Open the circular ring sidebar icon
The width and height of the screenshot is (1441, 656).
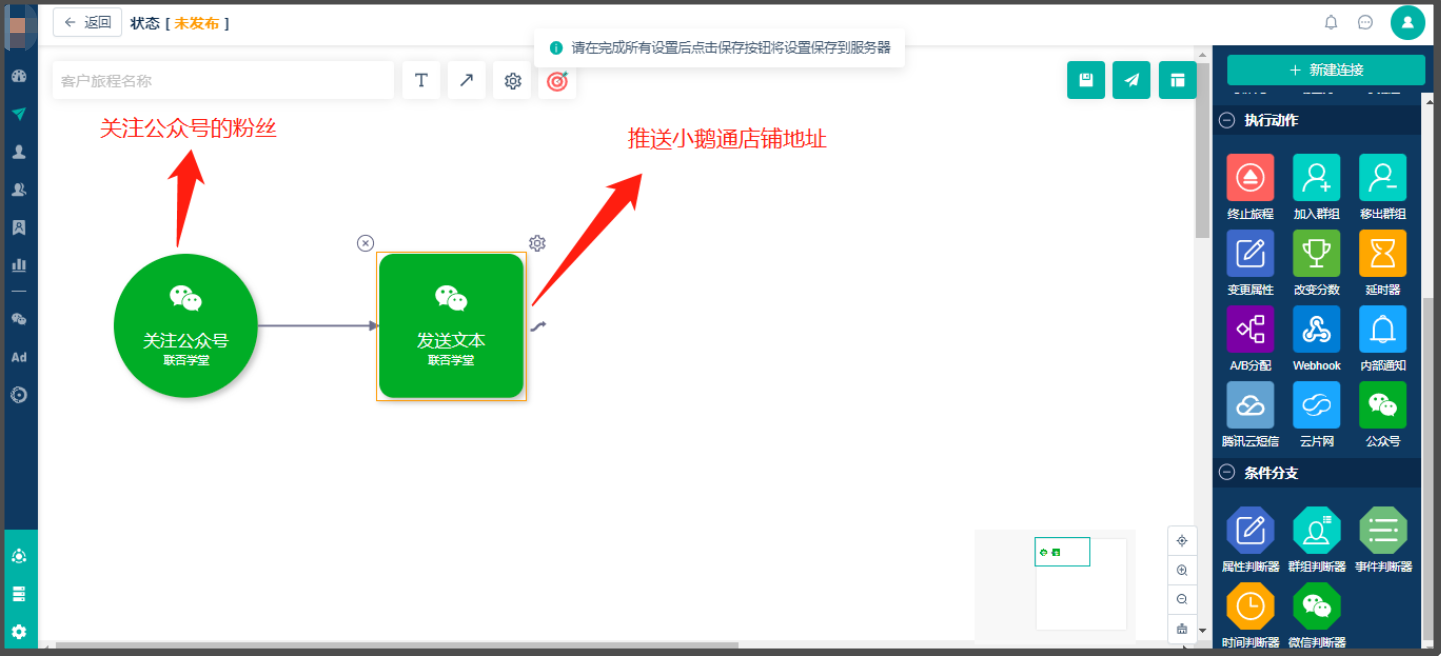[18, 395]
